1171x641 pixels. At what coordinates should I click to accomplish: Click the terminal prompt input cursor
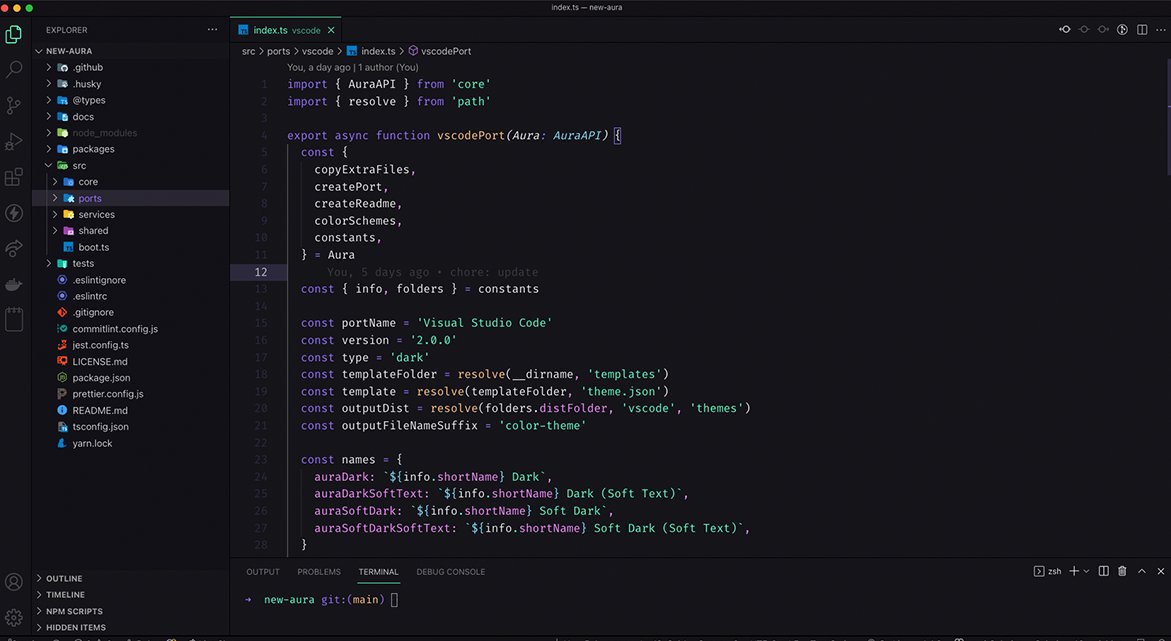coord(394,599)
